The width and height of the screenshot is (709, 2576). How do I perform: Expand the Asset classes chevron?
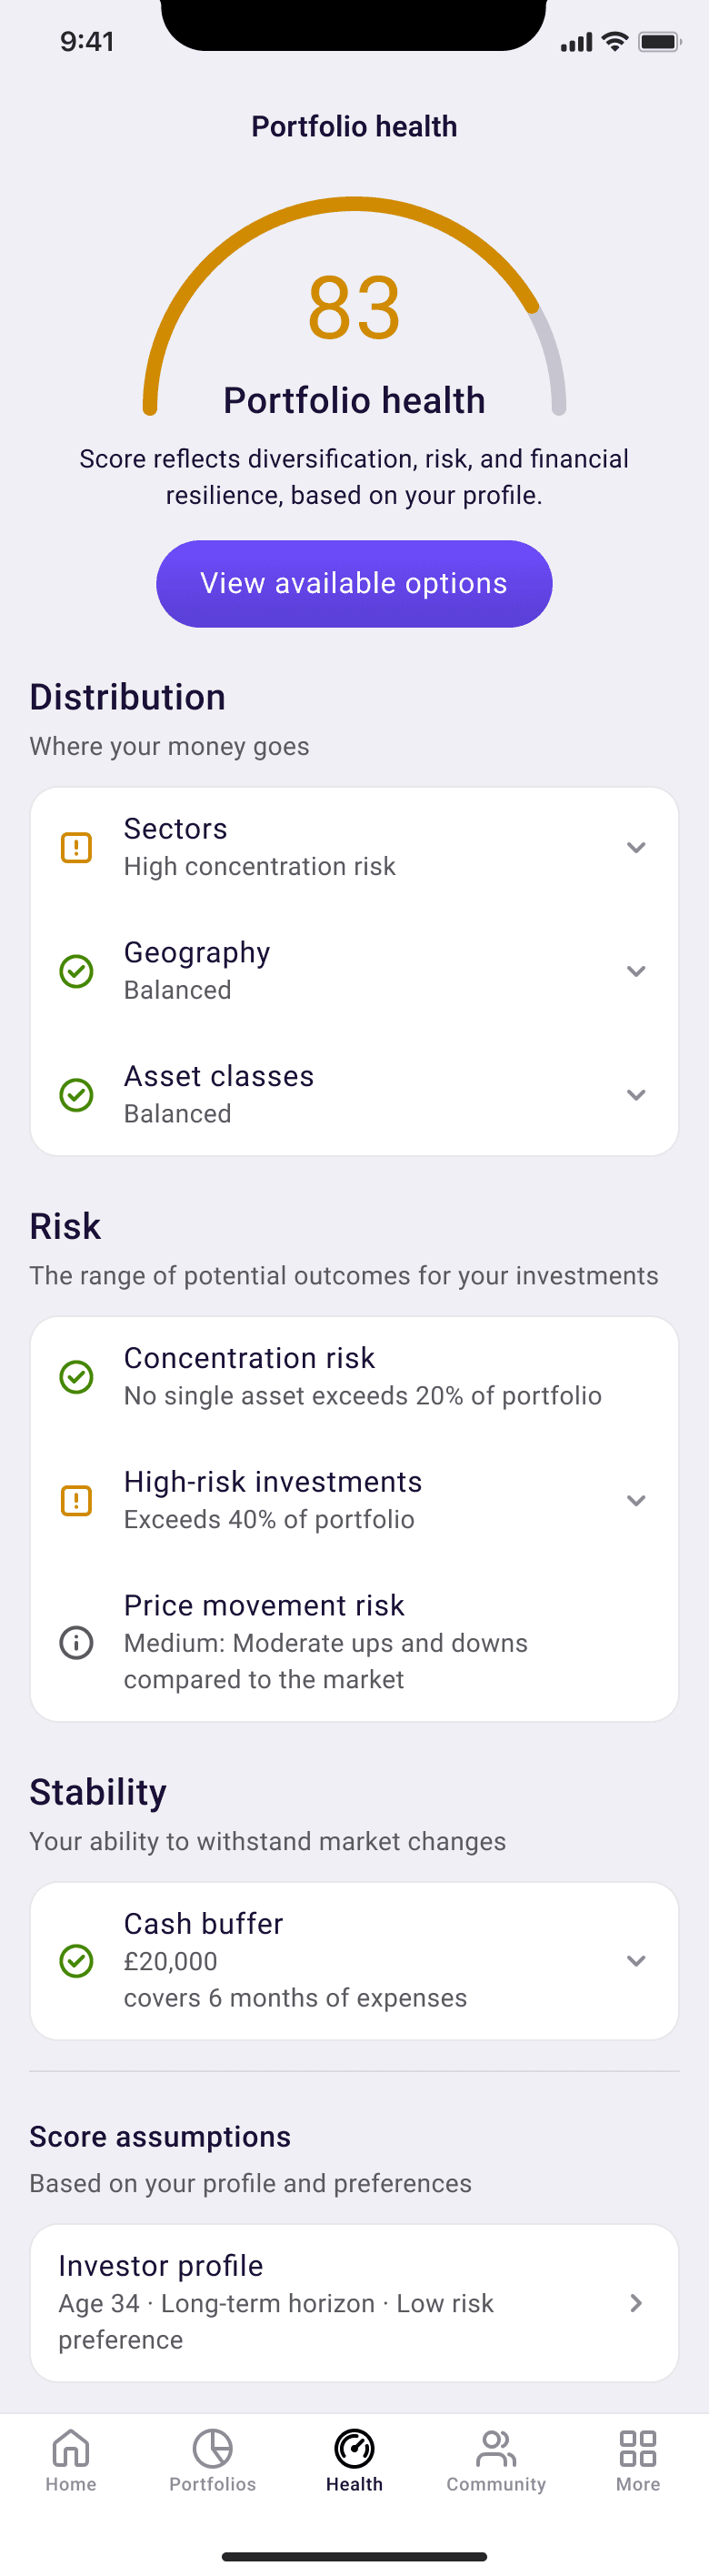(x=636, y=1095)
